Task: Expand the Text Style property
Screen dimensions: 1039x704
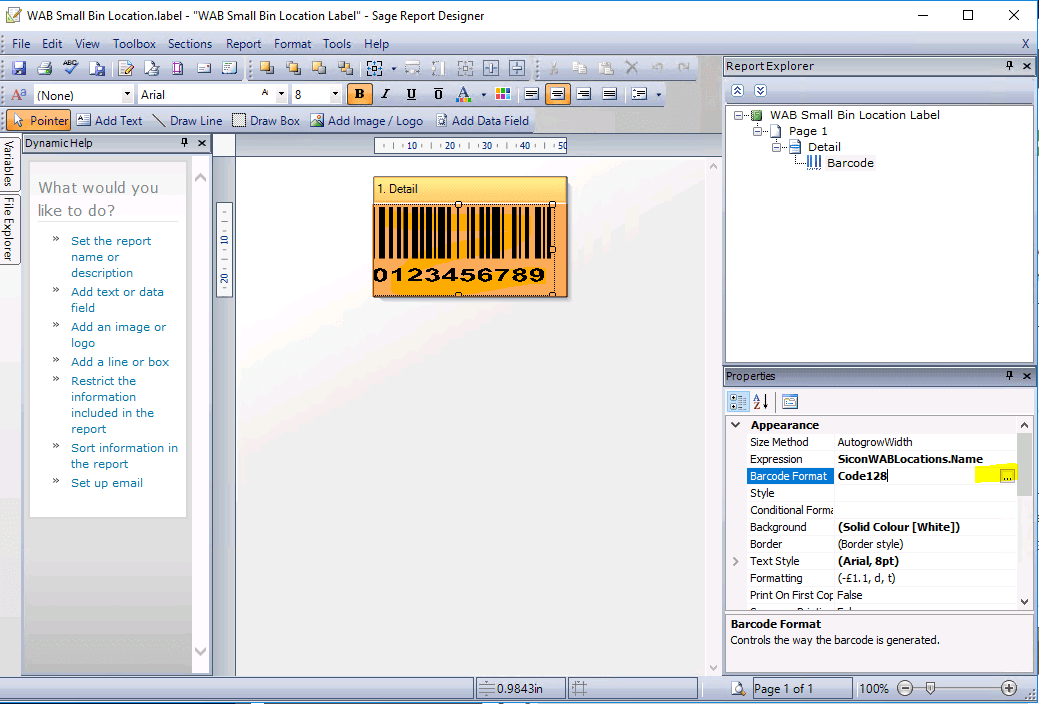Action: click(x=736, y=561)
